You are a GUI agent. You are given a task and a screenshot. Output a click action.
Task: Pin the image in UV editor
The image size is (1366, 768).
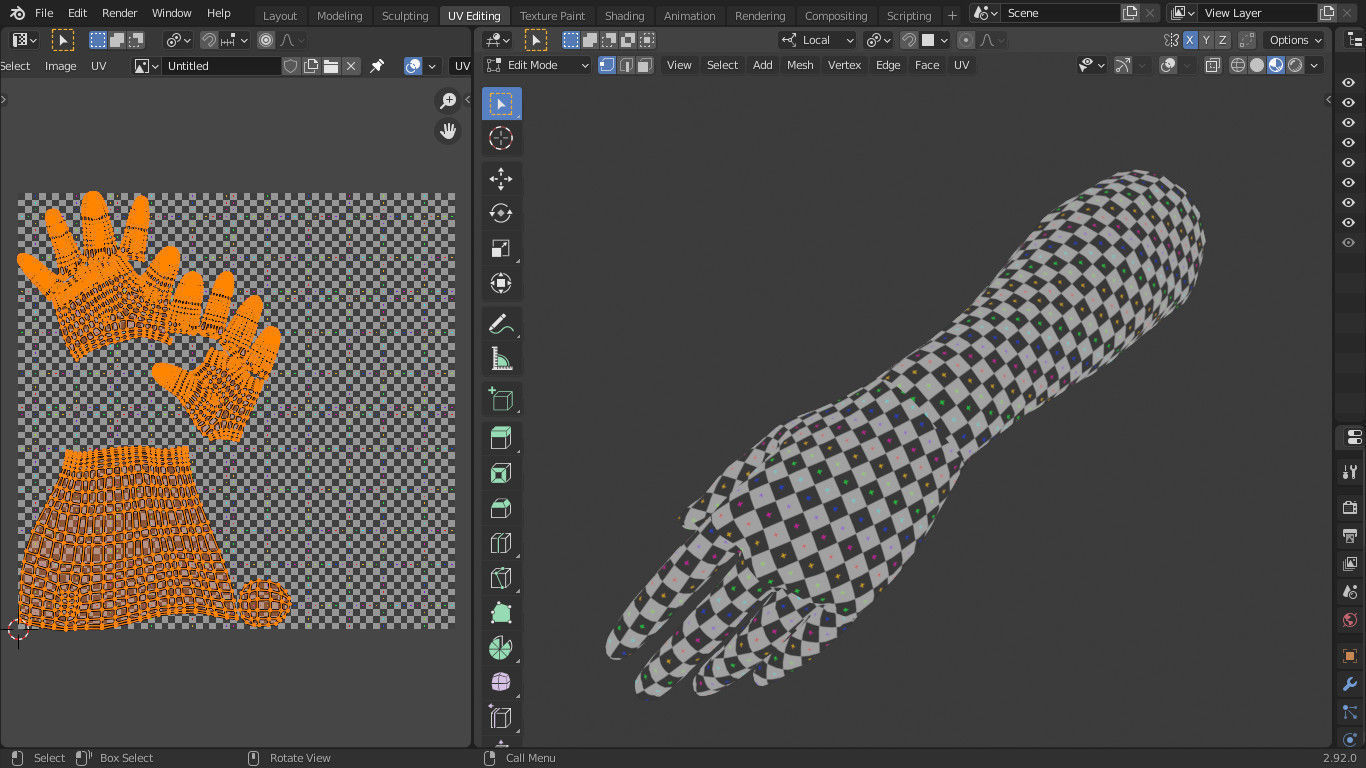[377, 66]
